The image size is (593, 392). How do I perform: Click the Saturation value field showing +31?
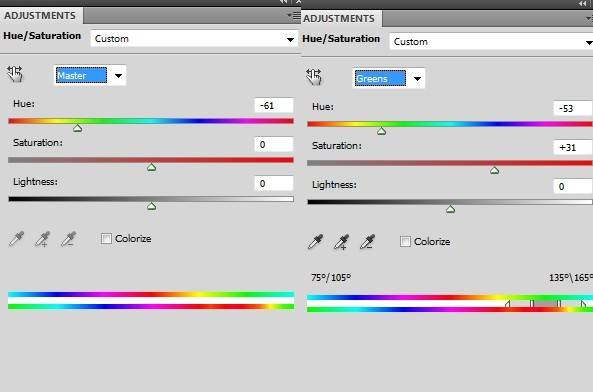click(x=573, y=147)
